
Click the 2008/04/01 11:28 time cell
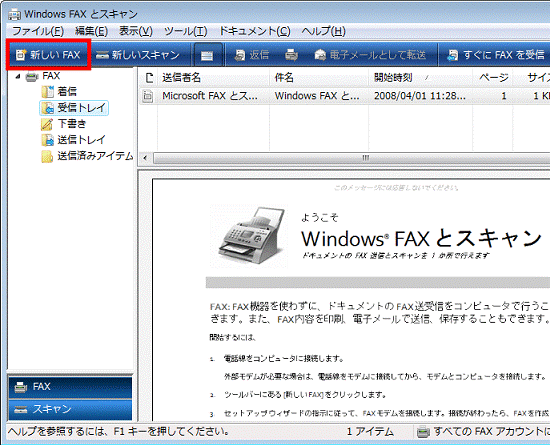420,96
